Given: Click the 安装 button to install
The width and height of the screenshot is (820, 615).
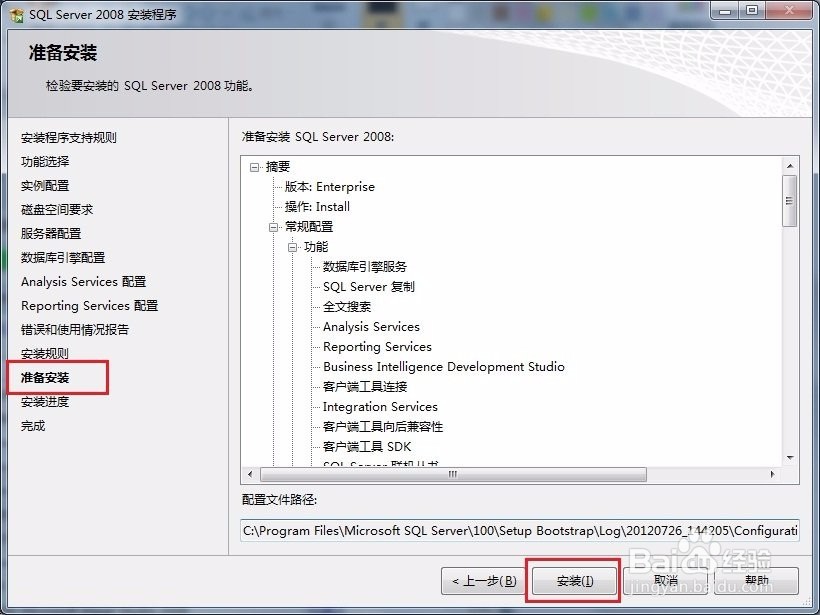Looking at the screenshot, I should tap(572, 580).
